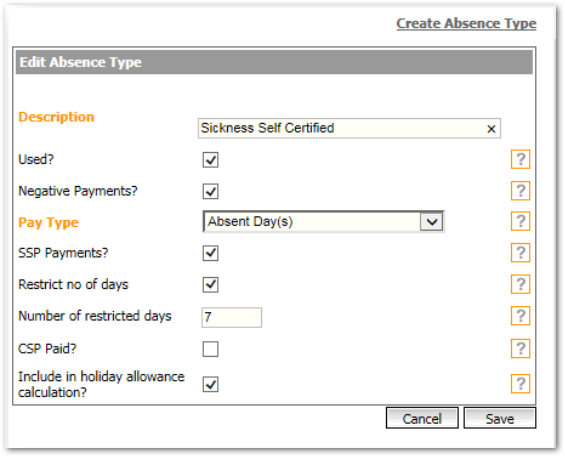The height and width of the screenshot is (457, 565).
Task: Enable the CSP Paid? checkbox
Action: click(x=210, y=349)
